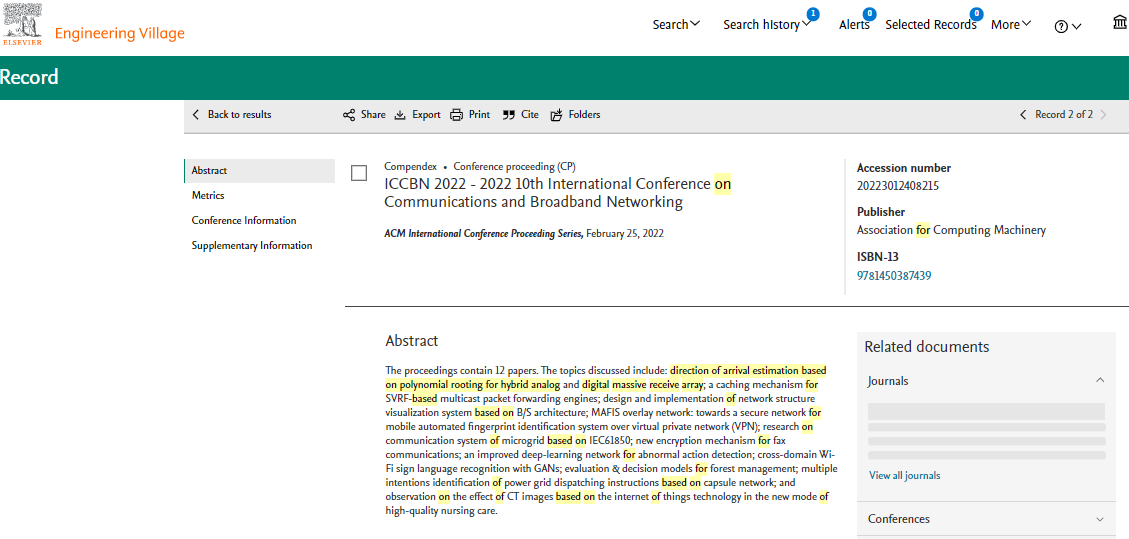This screenshot has height=539, width=1129.
Task: Open ISBN link 9781450387439
Action: [894, 275]
